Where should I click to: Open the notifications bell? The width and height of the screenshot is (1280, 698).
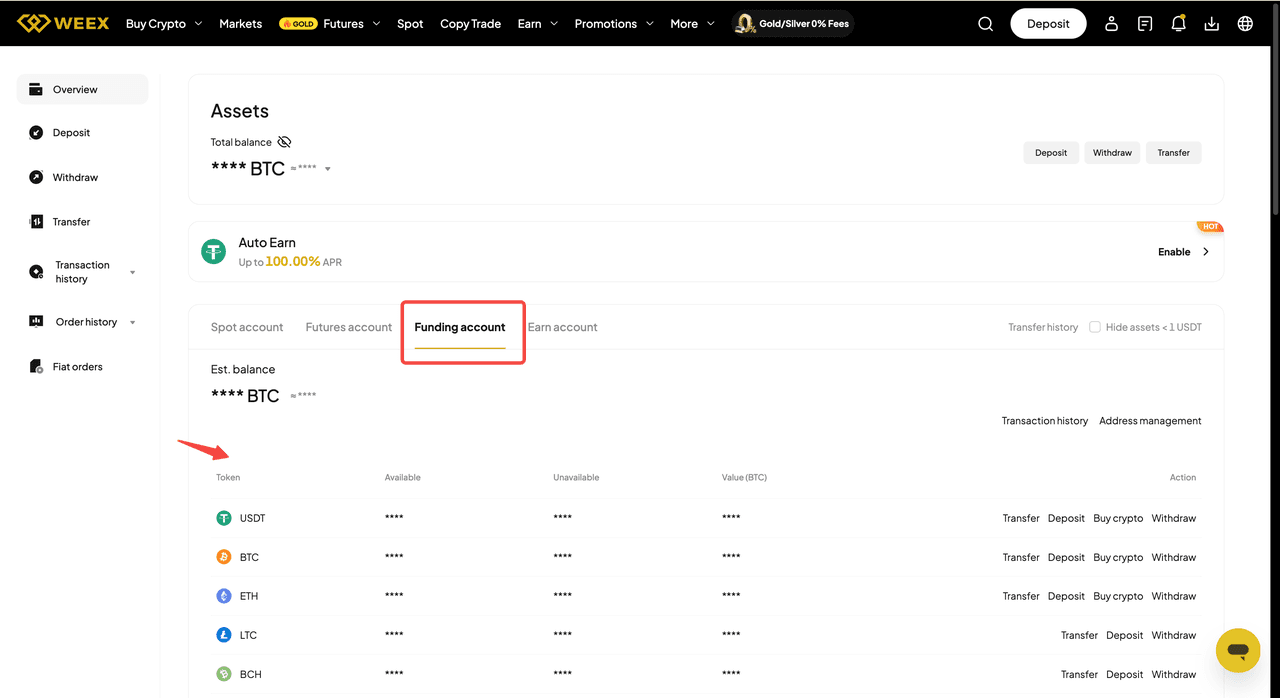(x=1178, y=24)
